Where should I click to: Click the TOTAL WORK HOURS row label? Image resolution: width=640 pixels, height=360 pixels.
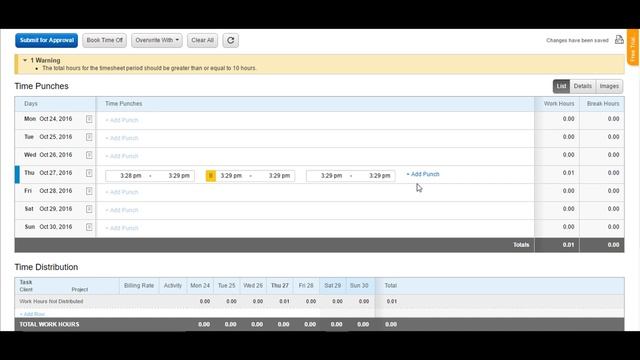click(49, 324)
